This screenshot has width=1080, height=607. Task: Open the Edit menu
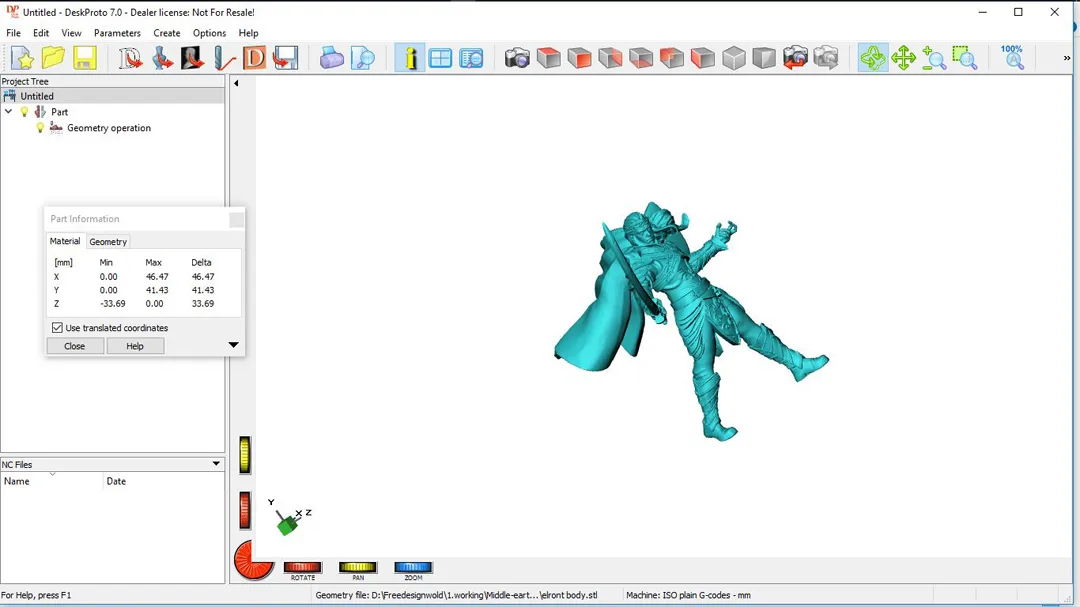coord(41,33)
